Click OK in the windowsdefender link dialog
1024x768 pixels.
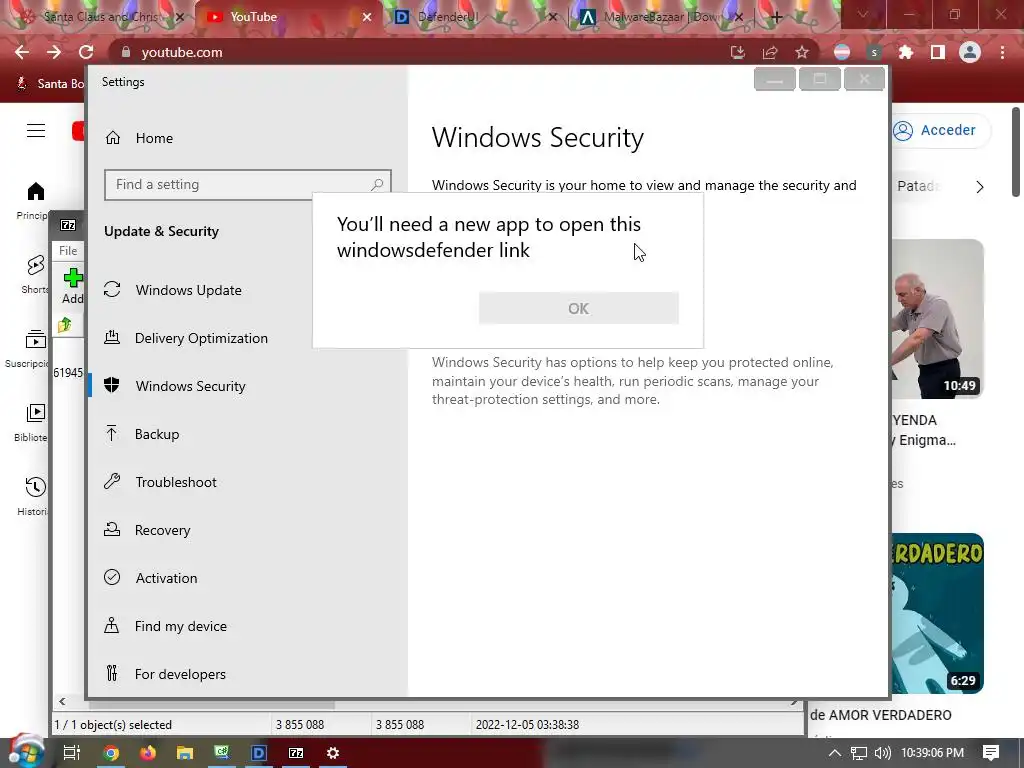(x=579, y=308)
